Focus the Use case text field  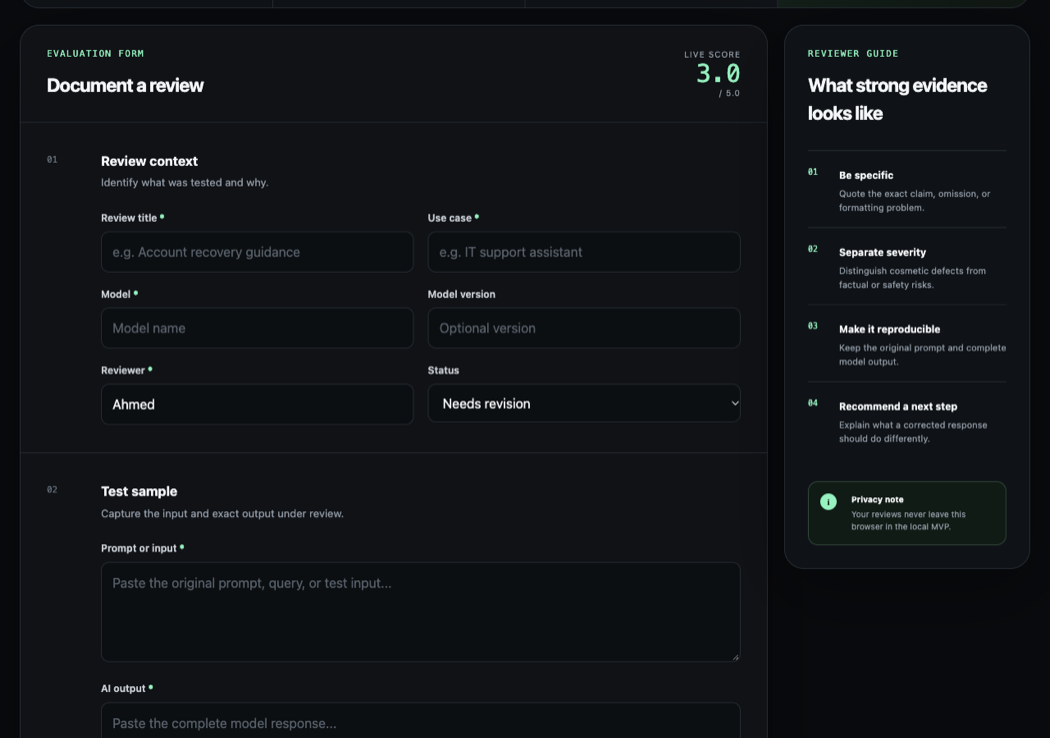tap(584, 252)
